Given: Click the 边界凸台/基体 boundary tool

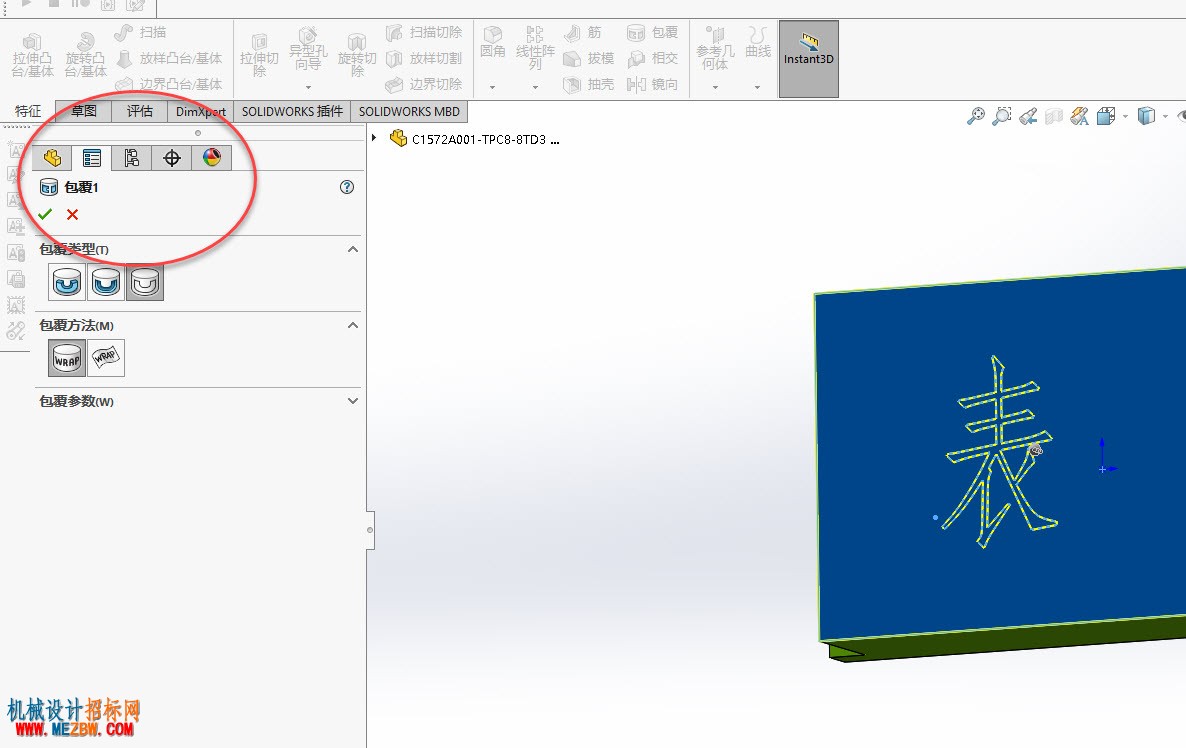Looking at the screenshot, I should (x=169, y=84).
